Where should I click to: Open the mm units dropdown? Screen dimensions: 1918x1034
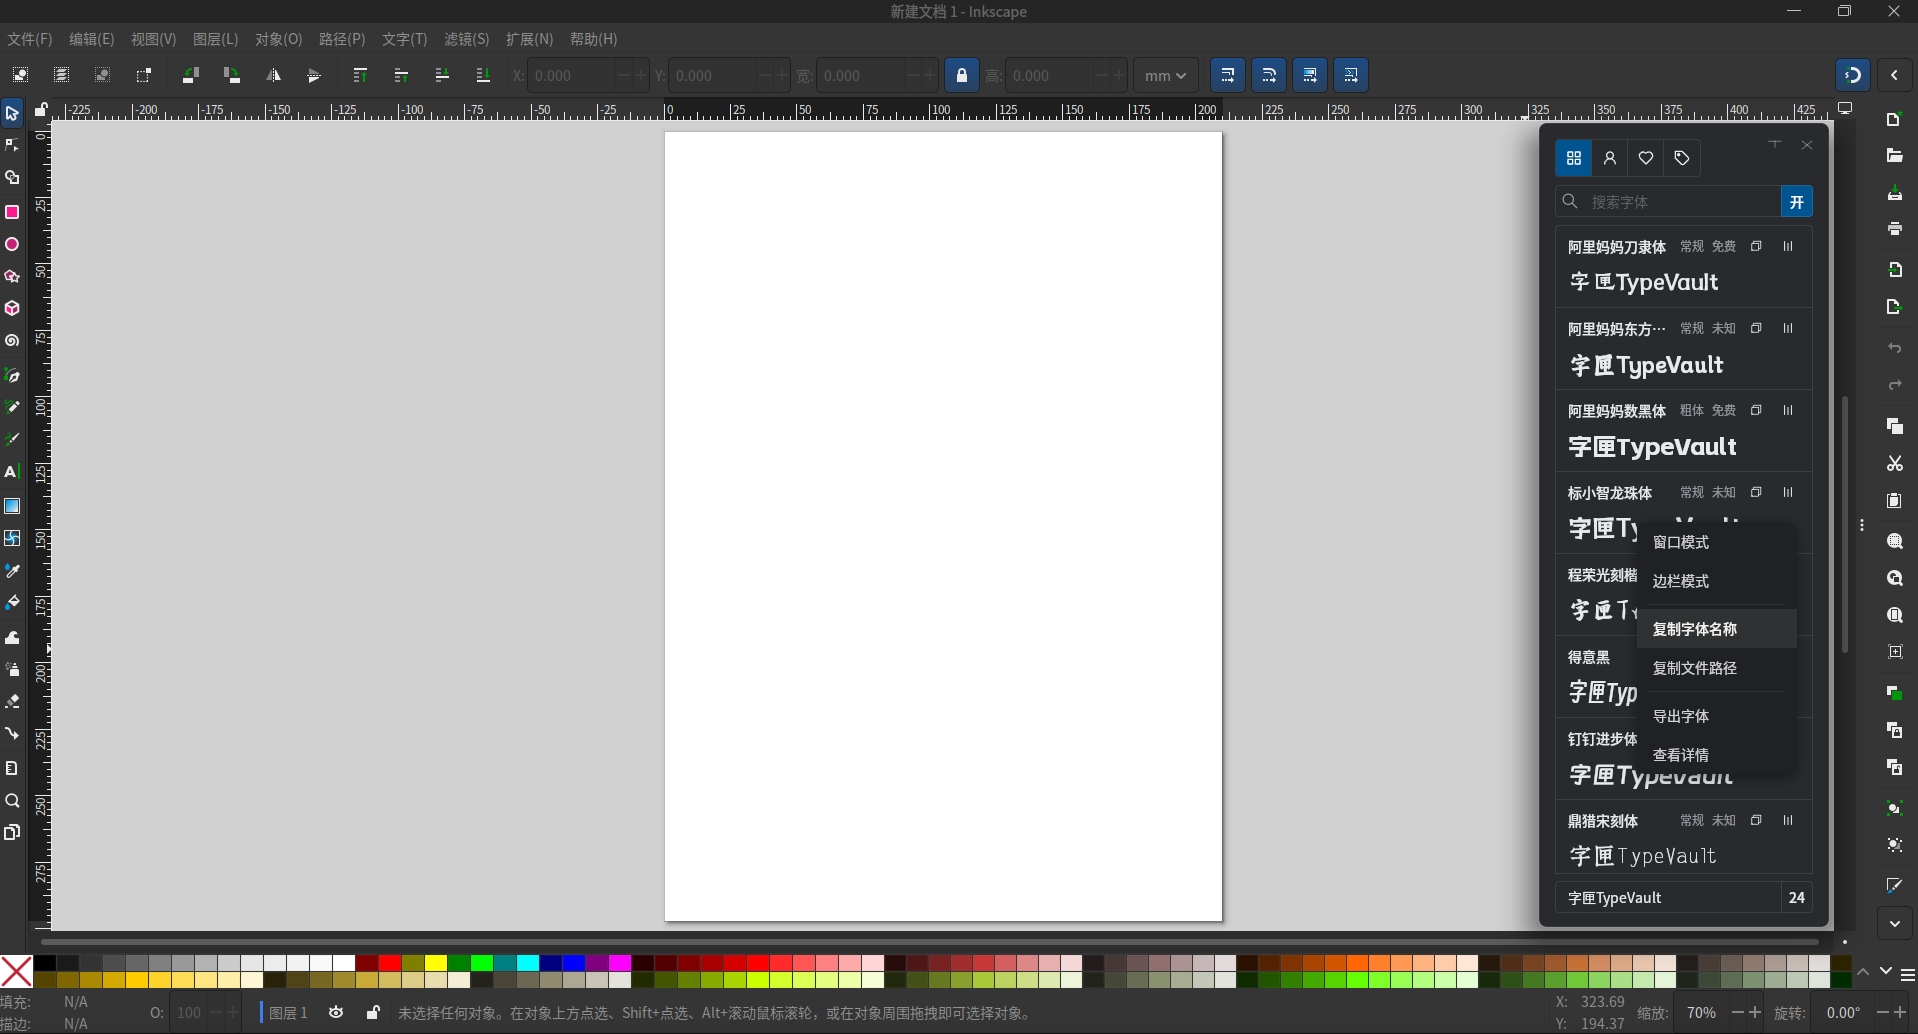point(1165,75)
